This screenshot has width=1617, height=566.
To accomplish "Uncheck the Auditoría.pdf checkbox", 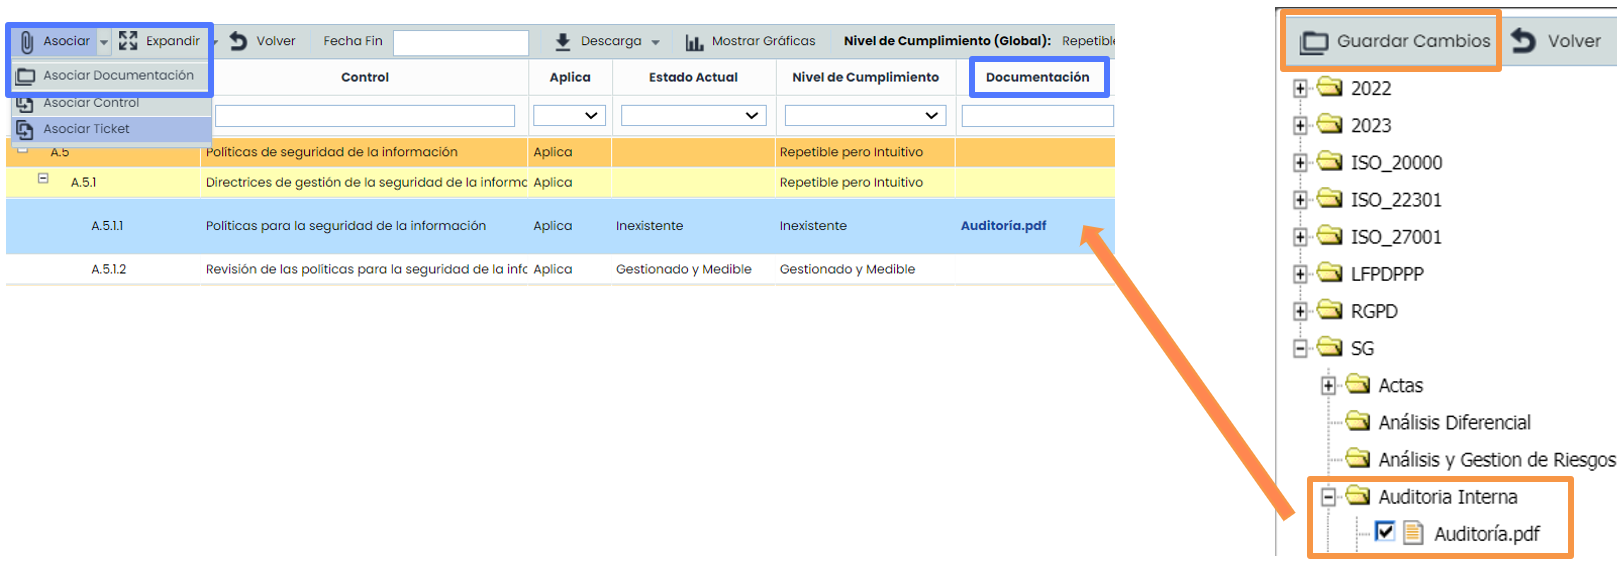I will (1384, 532).
